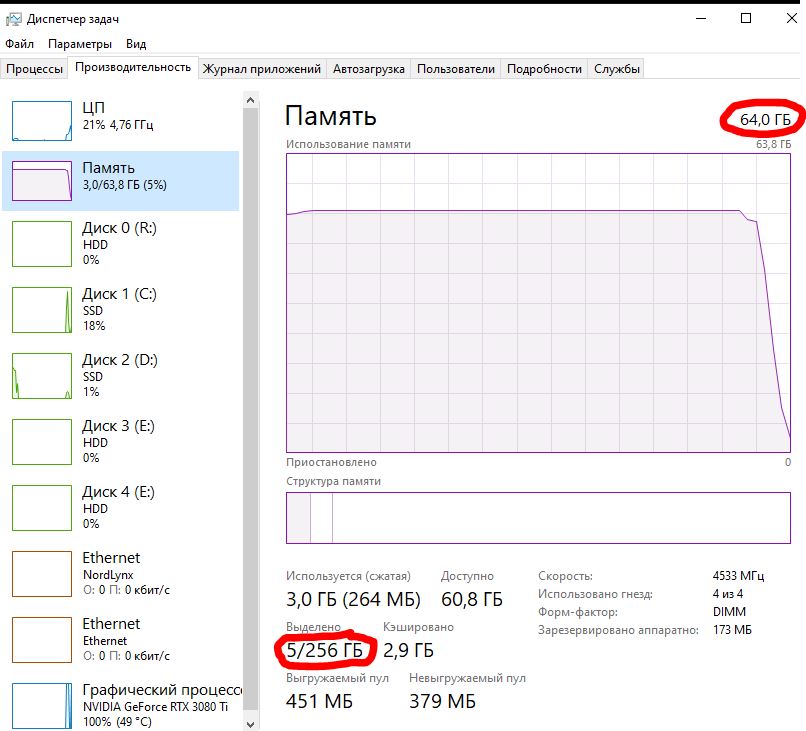The width and height of the screenshot is (806, 731).
Task: Open the Пользователи tab
Action: pyautogui.click(x=455, y=69)
